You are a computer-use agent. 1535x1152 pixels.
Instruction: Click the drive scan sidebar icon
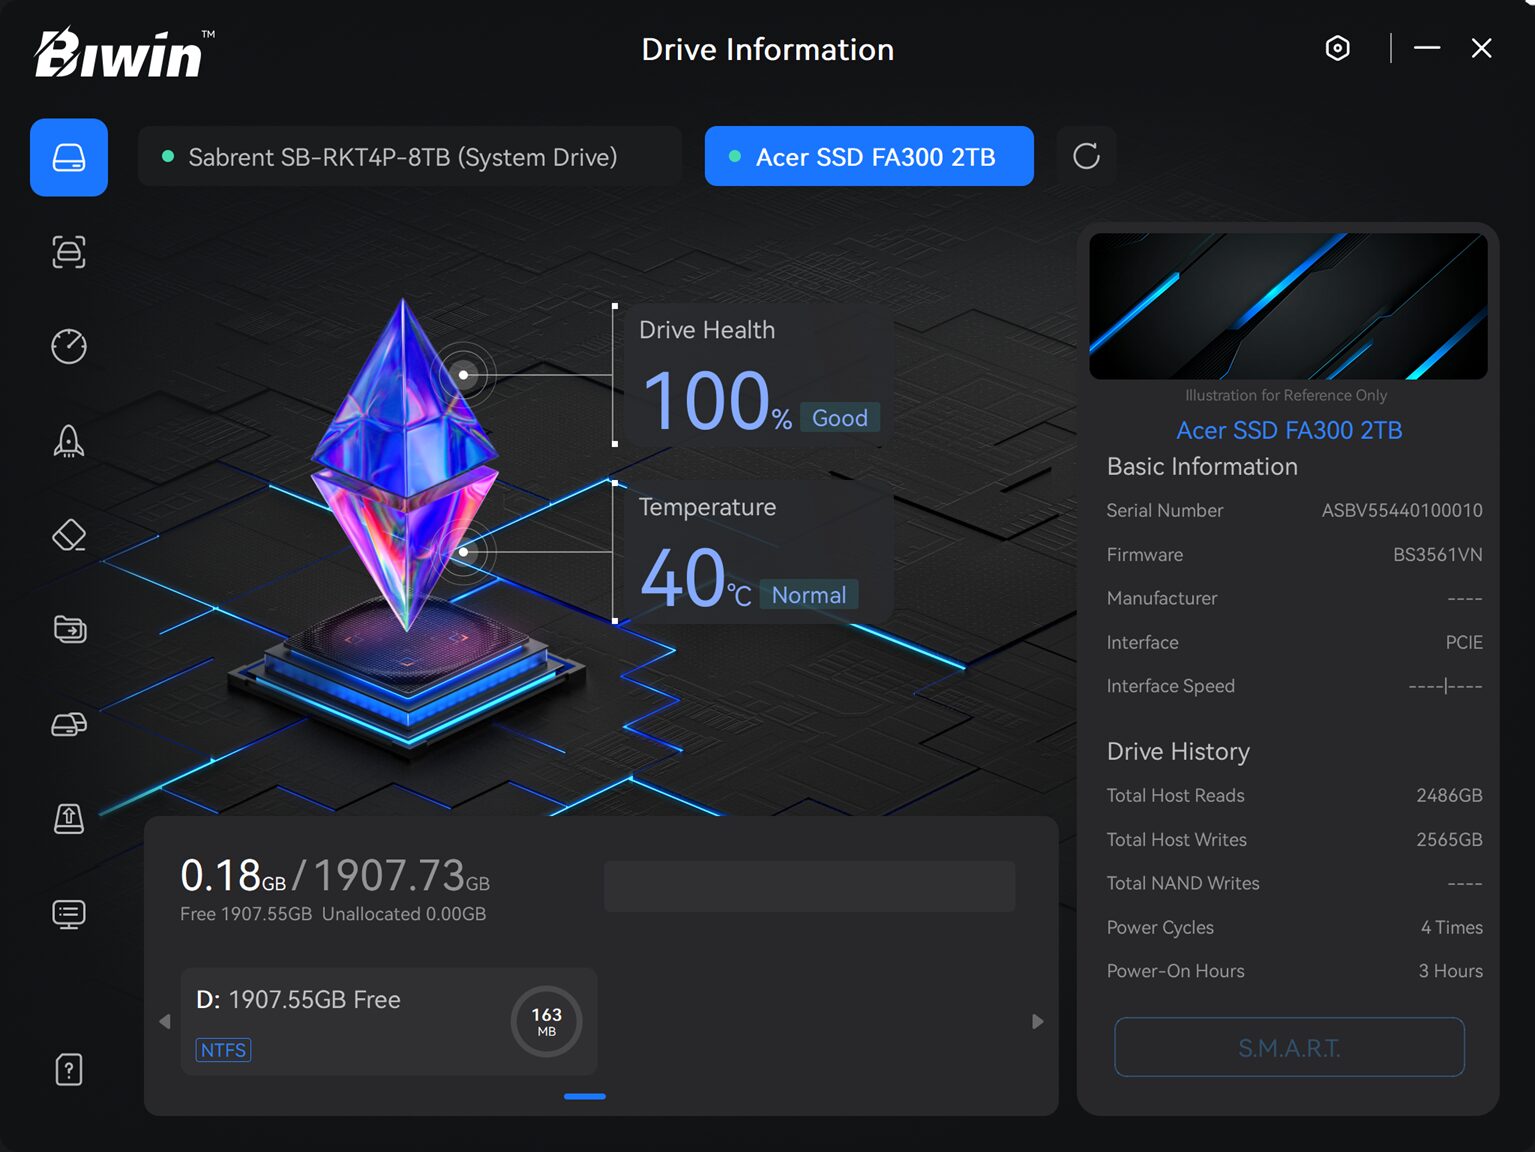69,252
